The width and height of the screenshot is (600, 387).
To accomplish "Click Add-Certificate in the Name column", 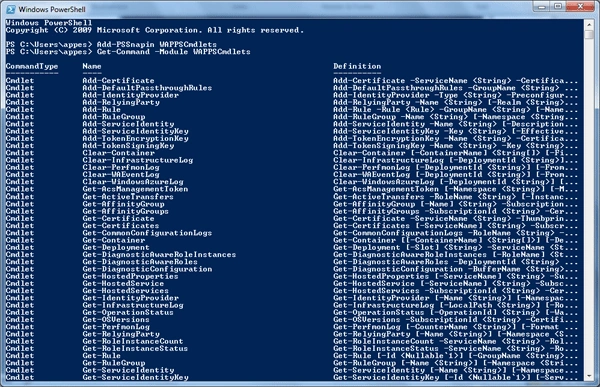I will [x=118, y=81].
